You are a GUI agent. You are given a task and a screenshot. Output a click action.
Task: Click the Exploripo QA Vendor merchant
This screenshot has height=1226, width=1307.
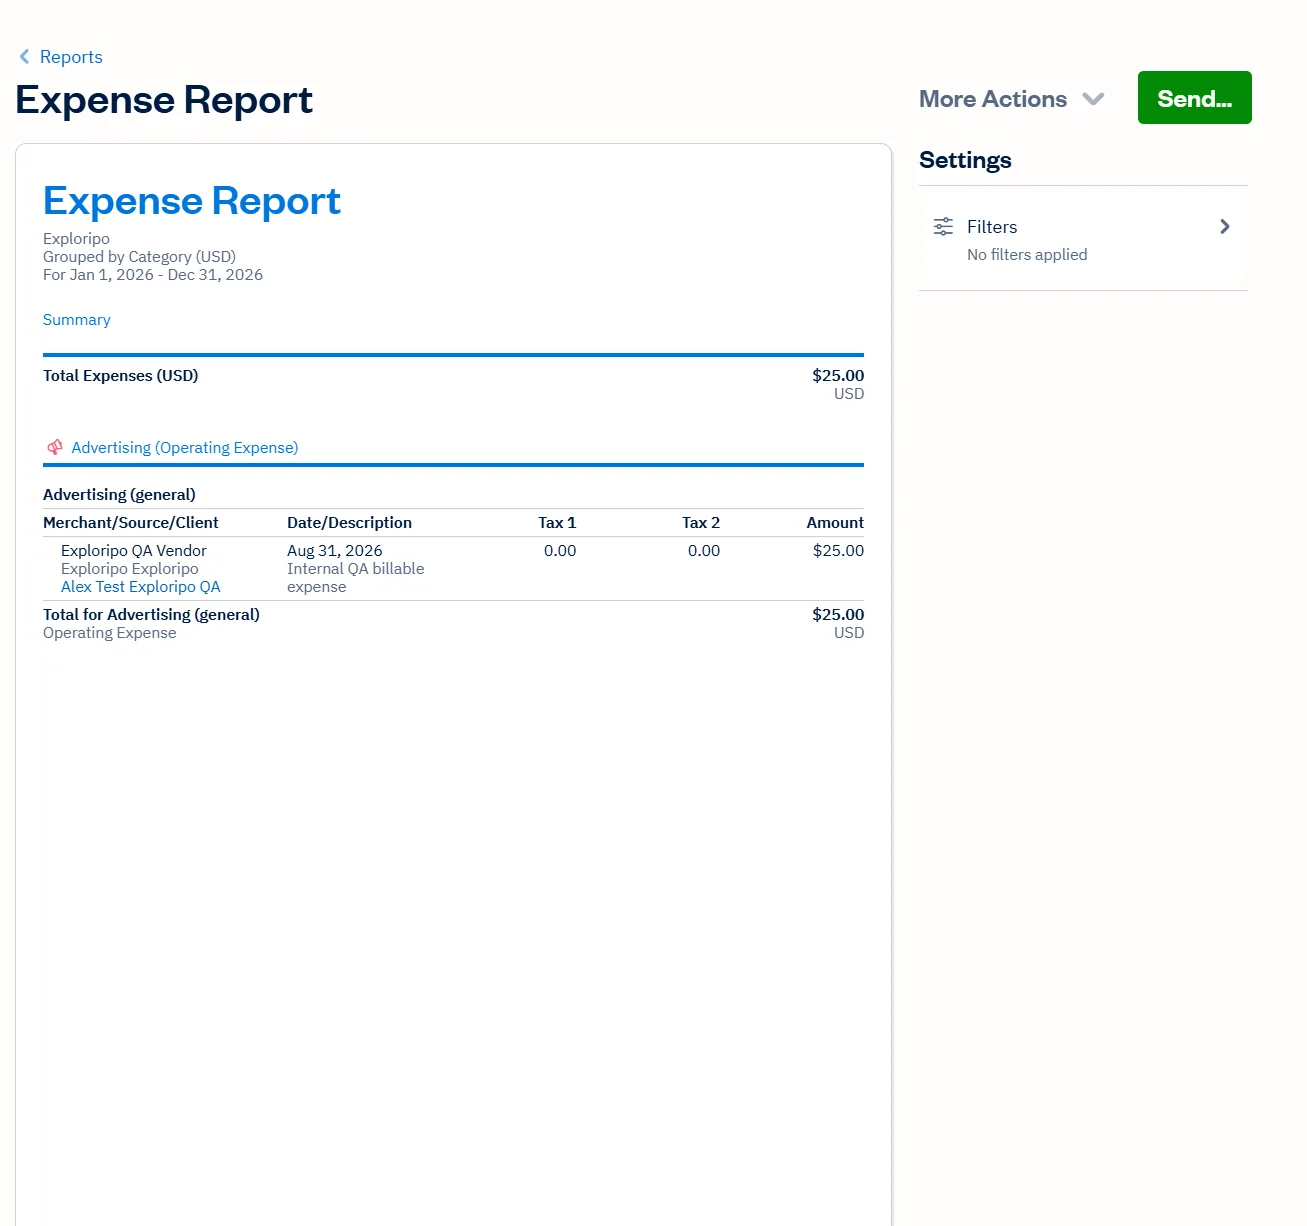[x=134, y=551]
